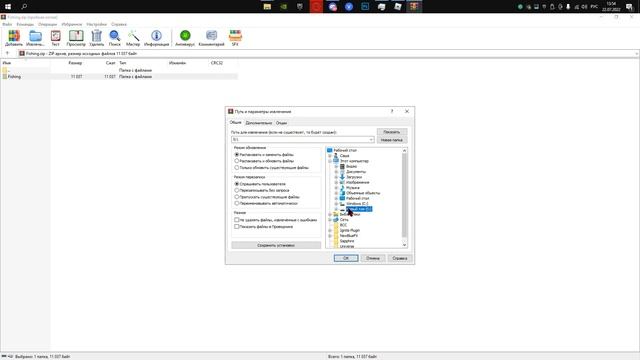Enable 'Показать файлы в Проводнике' checkbox
This screenshot has height=360, width=640.
tap(237, 227)
